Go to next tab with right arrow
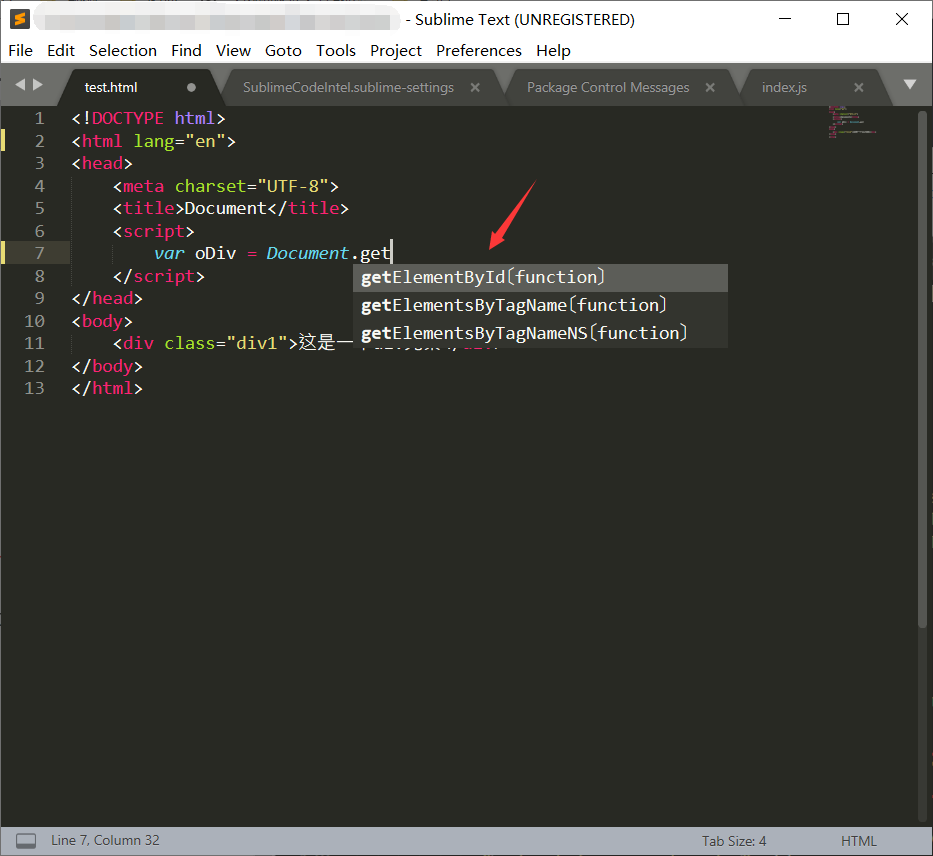This screenshot has height=856, width=933. click(37, 84)
